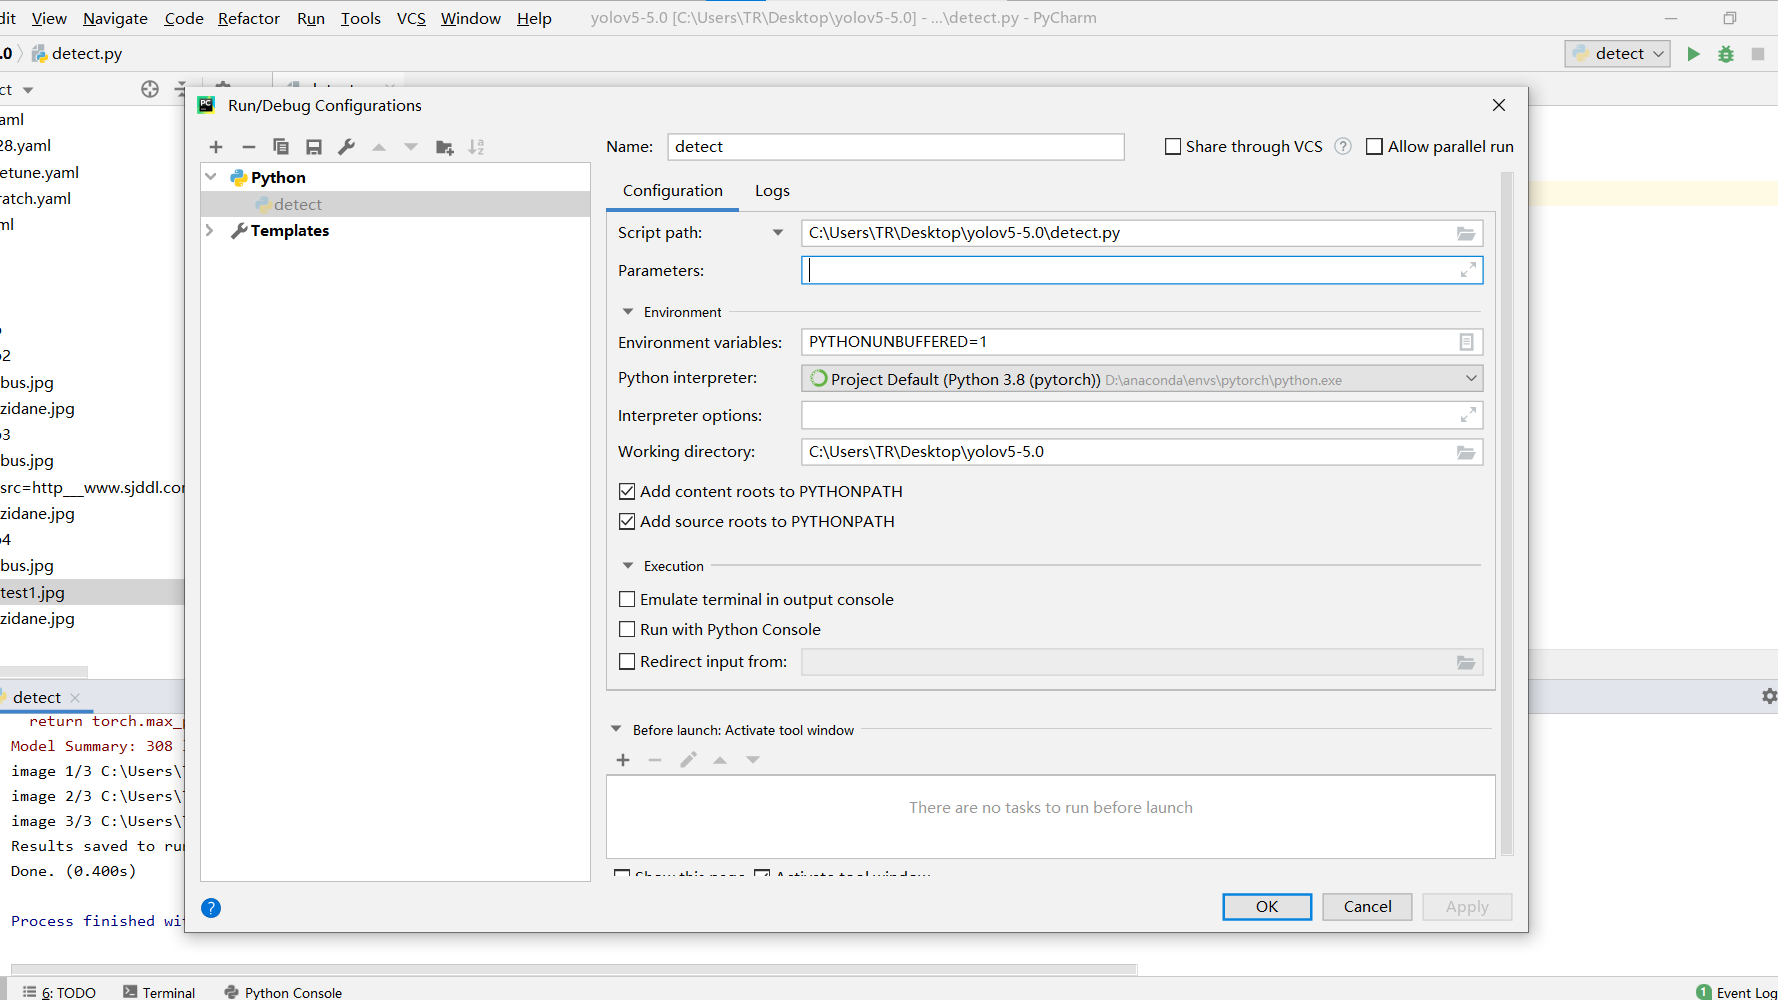Screen dimensions: 1778x1000
Task: Confirm dialog with OK button
Action: [x=1267, y=907]
